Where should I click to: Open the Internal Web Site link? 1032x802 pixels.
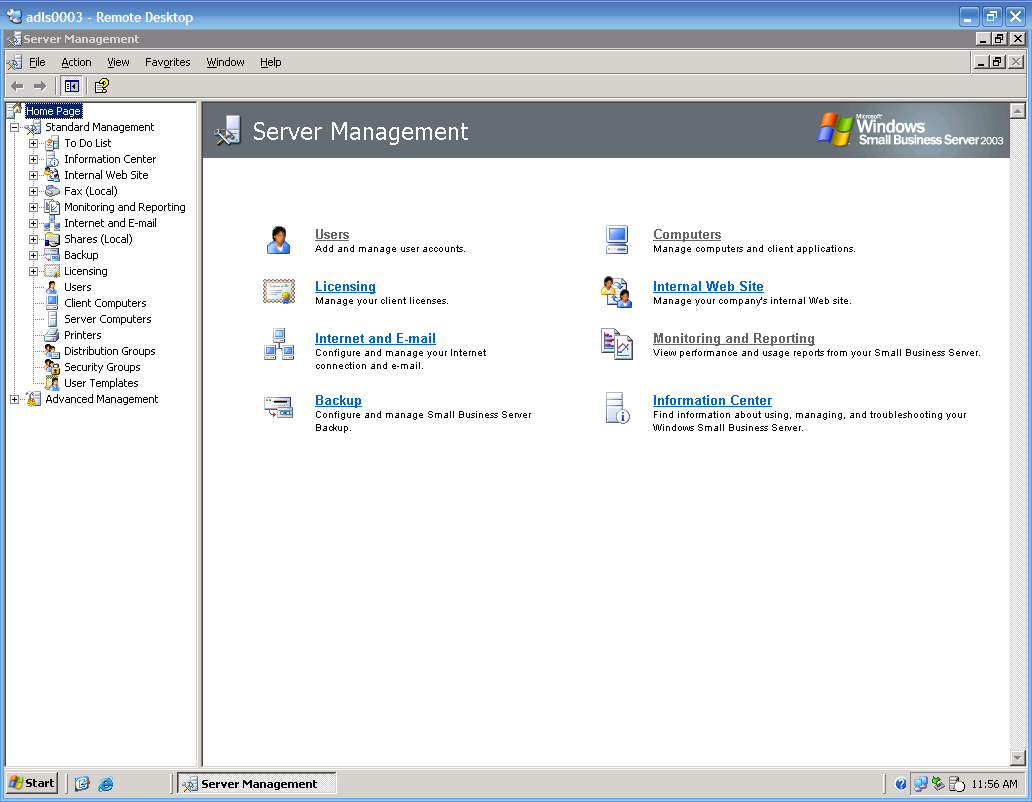click(708, 287)
